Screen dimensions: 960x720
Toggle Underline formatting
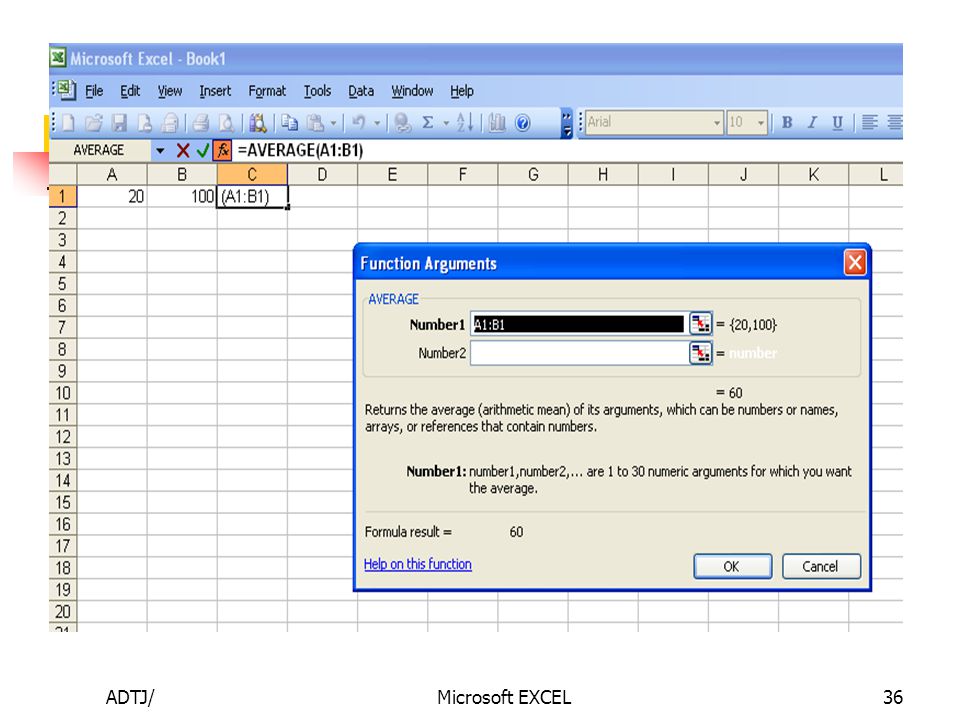[x=838, y=123]
